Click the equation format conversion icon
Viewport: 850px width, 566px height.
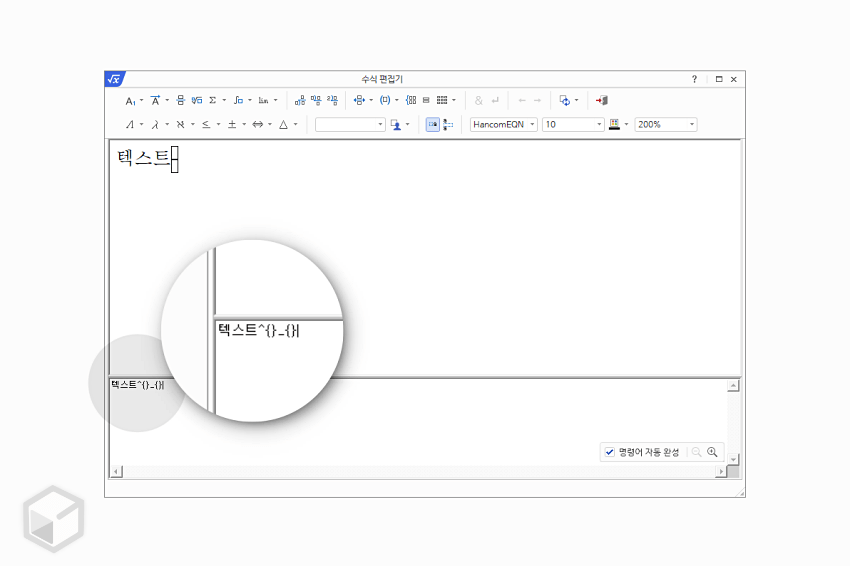(x=565, y=100)
